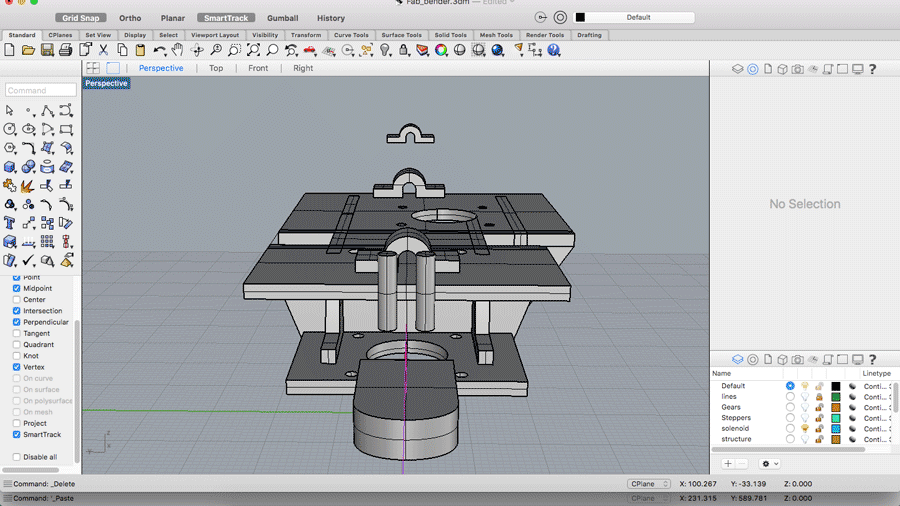Toggle the Gumball button
Viewport: 900px width, 506px height.
(x=282, y=18)
